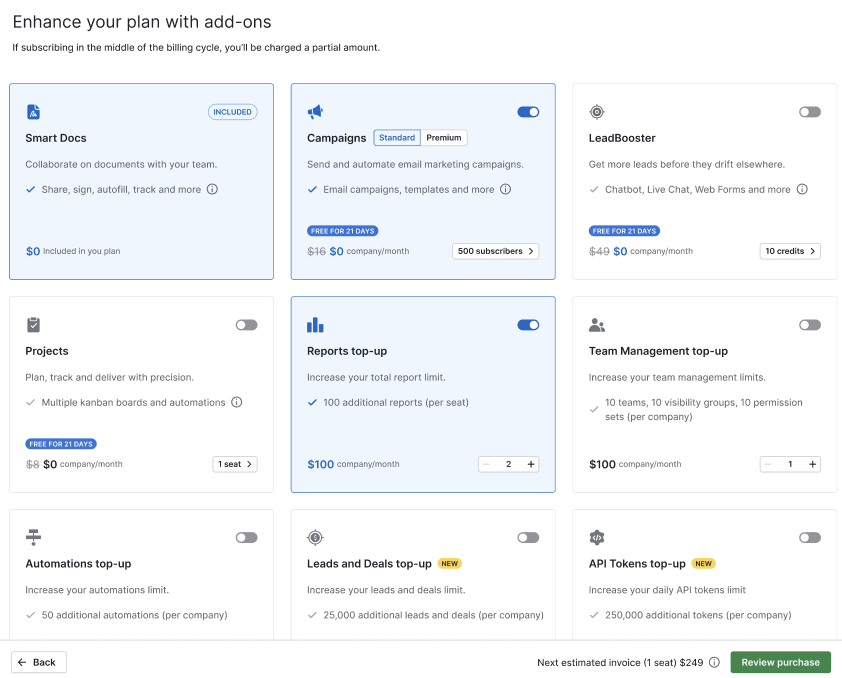The width and height of the screenshot is (842, 678).
Task: Click the API Tokens top-up icon
Action: coord(598,537)
